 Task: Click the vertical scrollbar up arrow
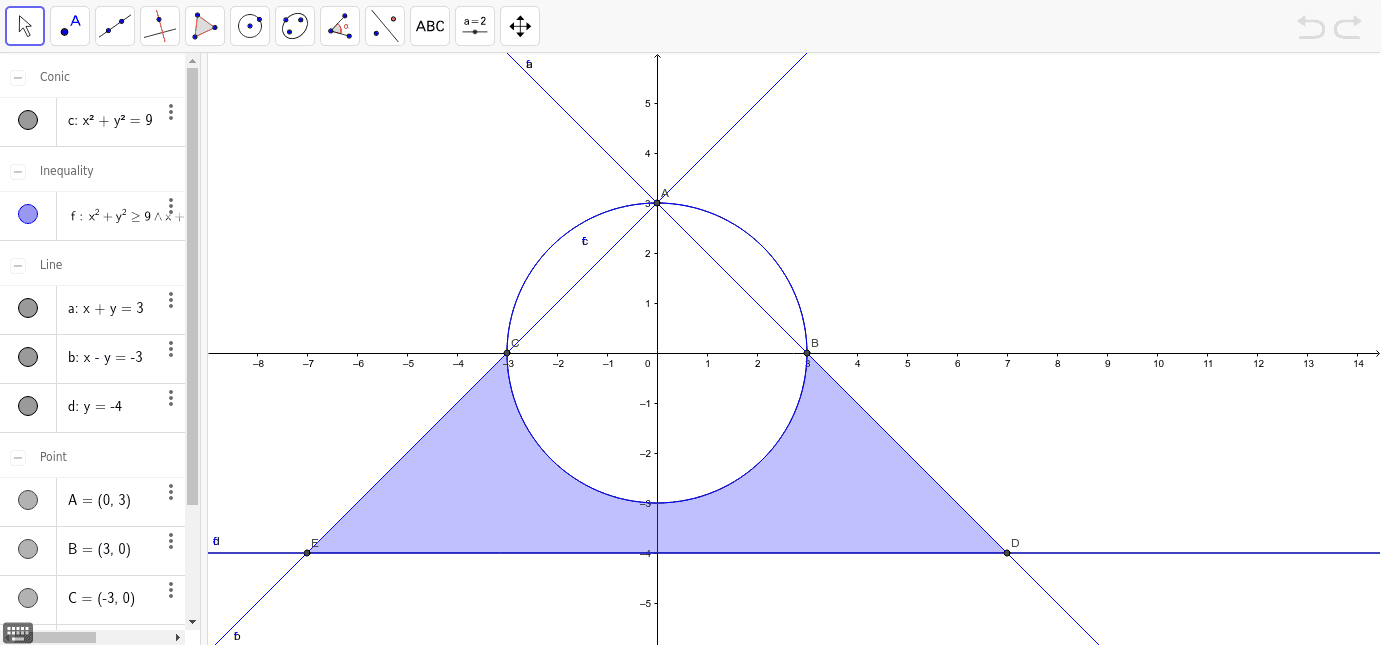pos(192,60)
